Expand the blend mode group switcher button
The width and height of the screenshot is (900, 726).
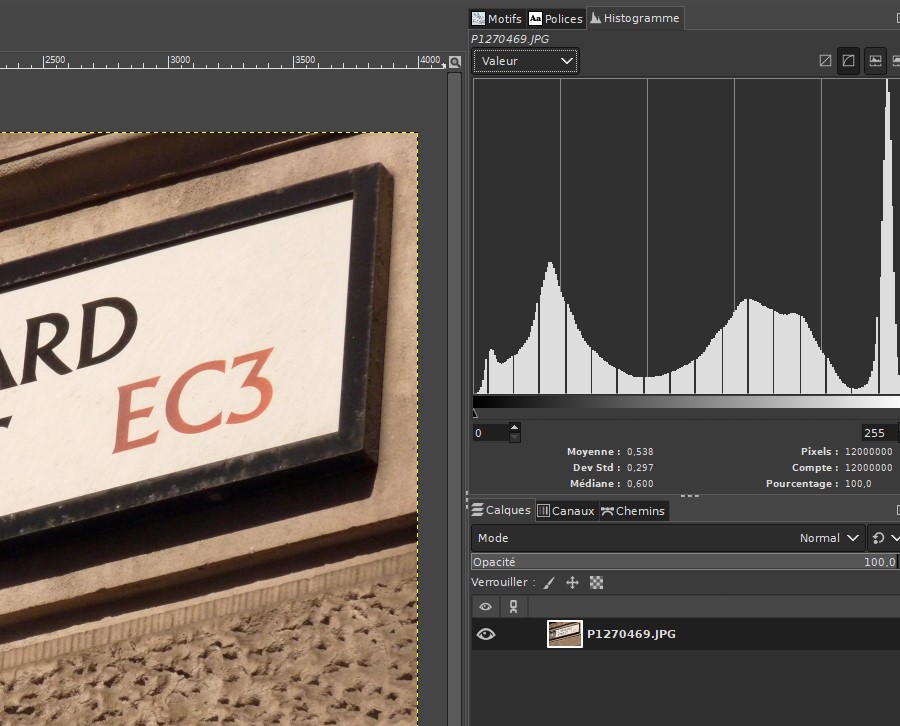tap(883, 538)
